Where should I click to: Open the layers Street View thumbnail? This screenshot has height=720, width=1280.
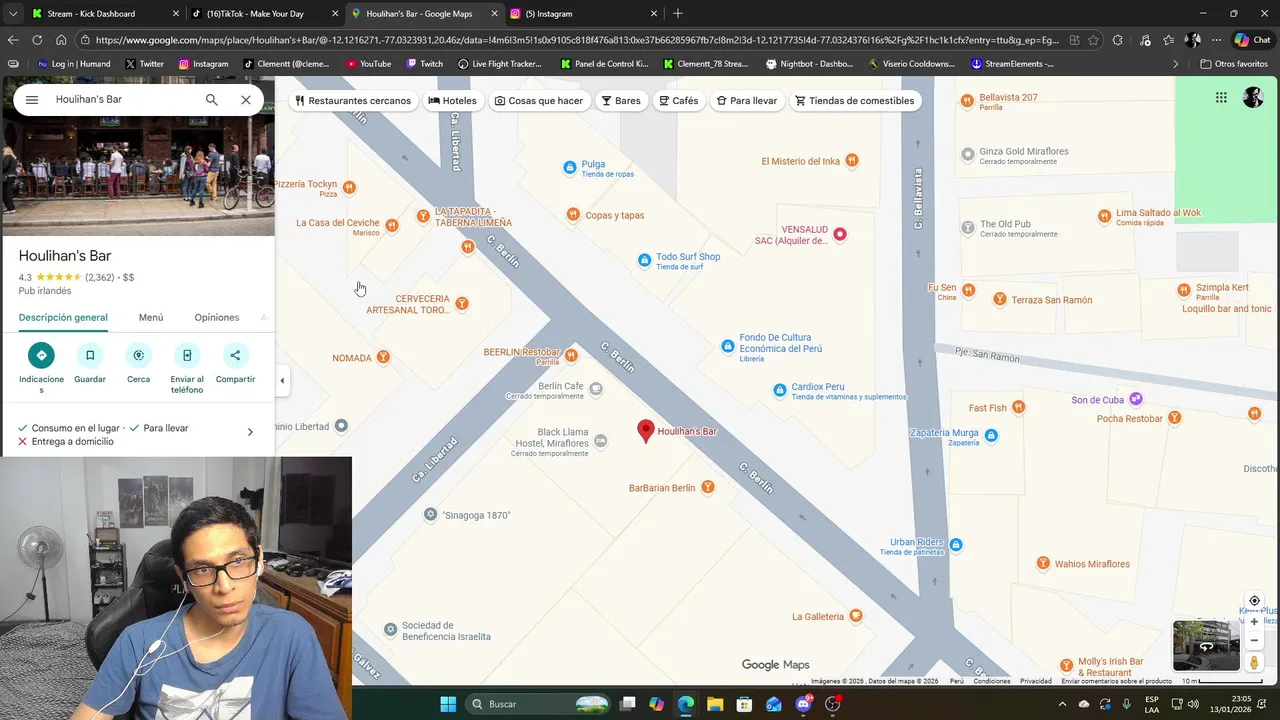[1206, 646]
